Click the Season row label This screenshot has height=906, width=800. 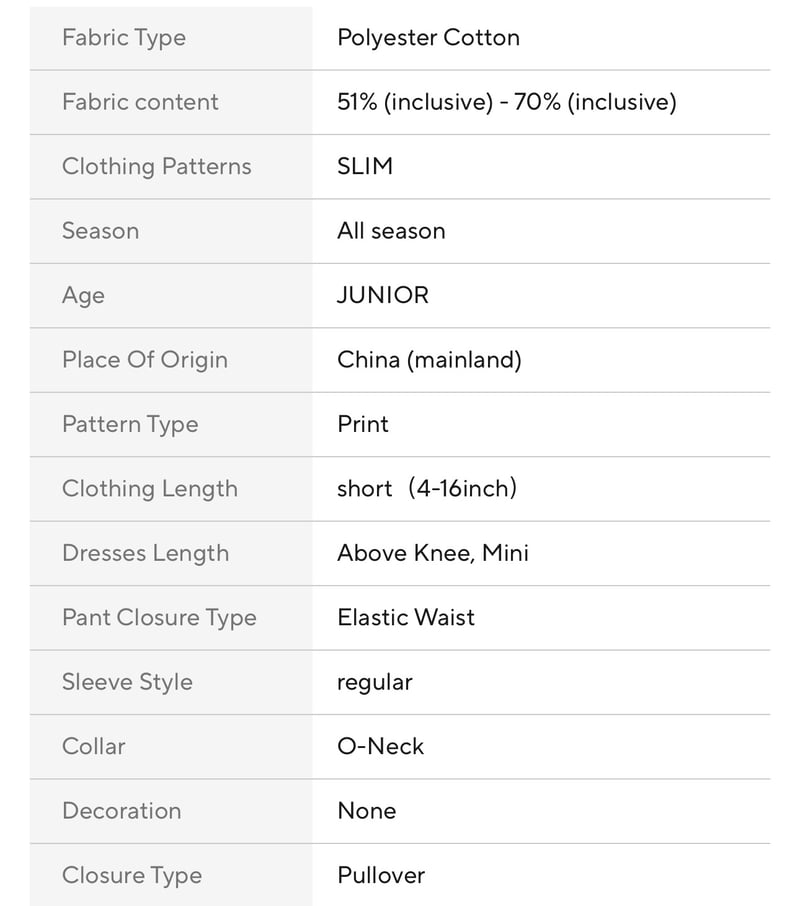(x=101, y=231)
